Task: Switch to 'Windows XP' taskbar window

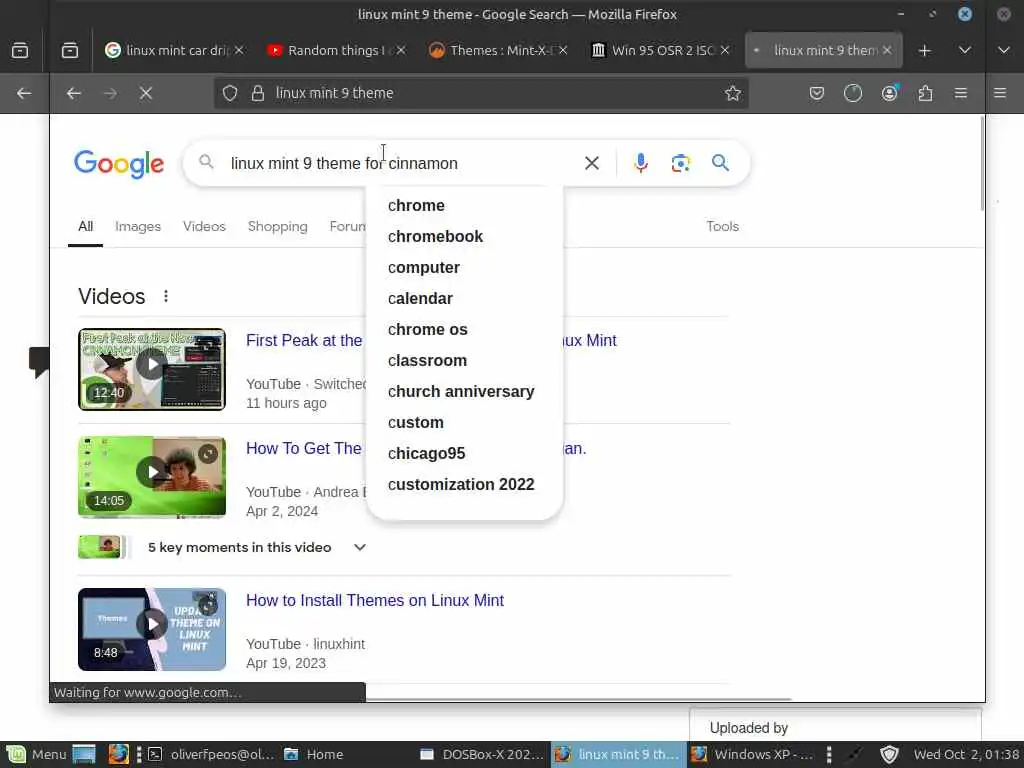Action: coord(753,754)
